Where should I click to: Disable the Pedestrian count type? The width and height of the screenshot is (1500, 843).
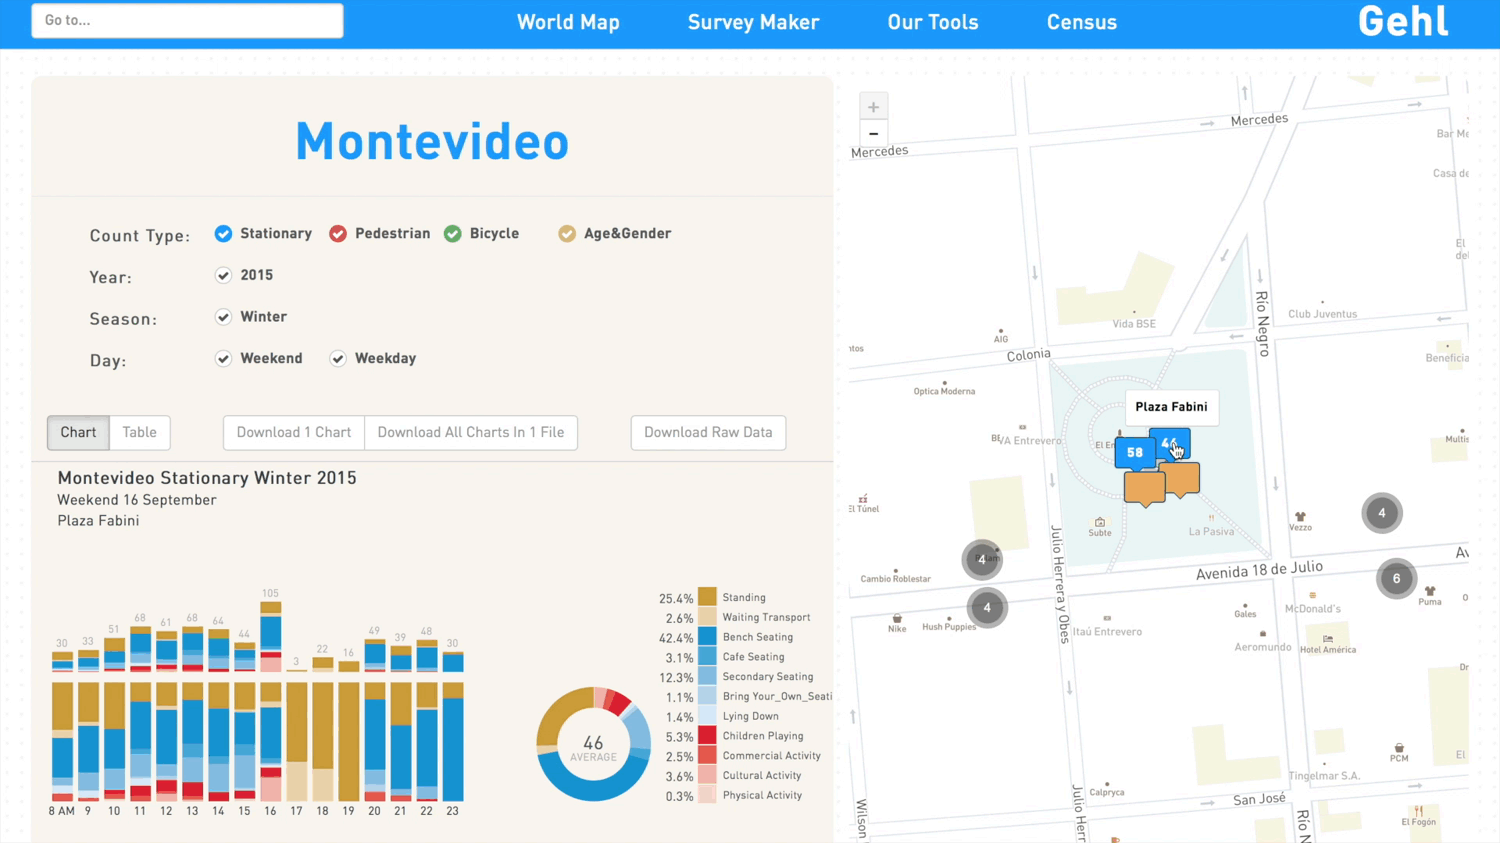(x=338, y=233)
